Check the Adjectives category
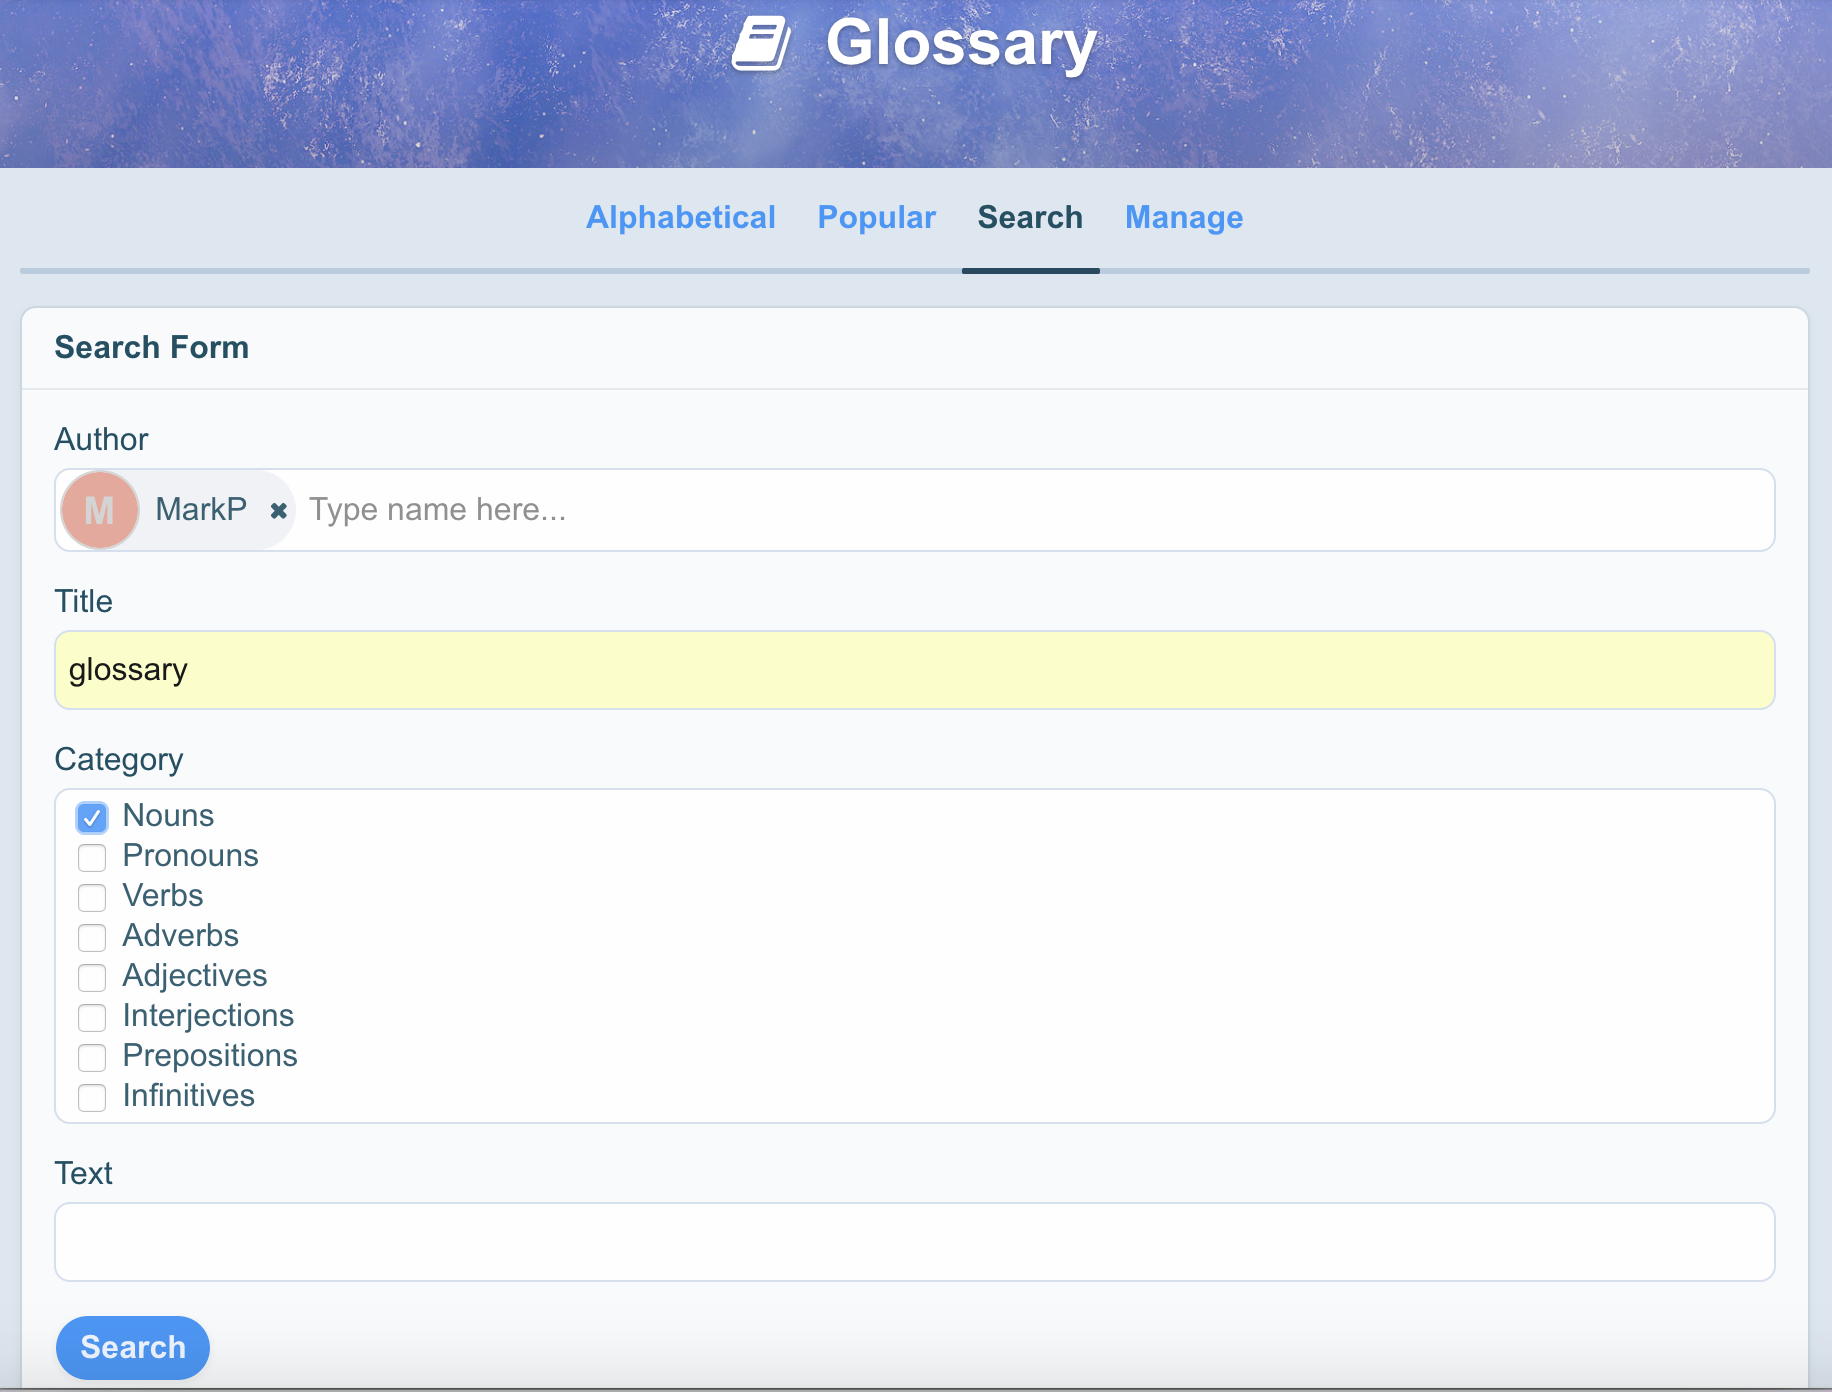This screenshot has height=1392, width=1832. click(x=92, y=978)
